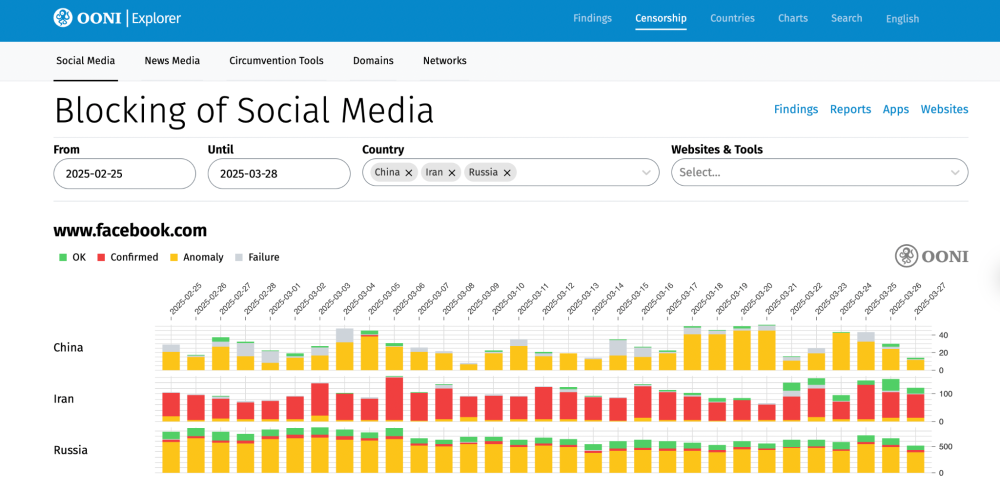Viewport: 1000px width, 485px height.
Task: Click Iran's bar for 2025-03-05
Action: 394,398
